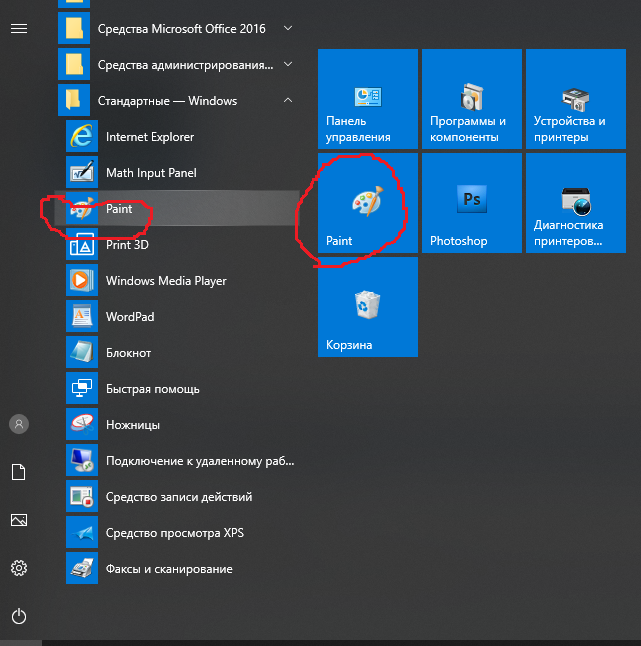Screen dimensions: 641x646
Task: Click the Photoshop tile
Action: 472,203
